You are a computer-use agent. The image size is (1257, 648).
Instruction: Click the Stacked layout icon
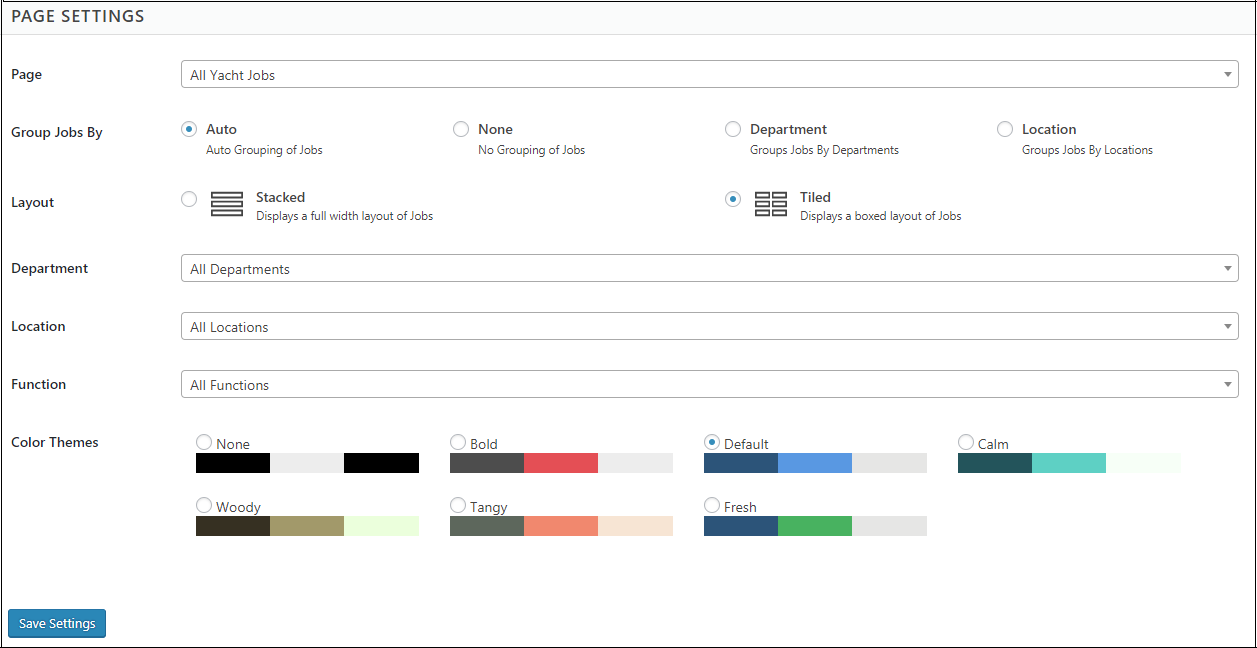(x=227, y=204)
